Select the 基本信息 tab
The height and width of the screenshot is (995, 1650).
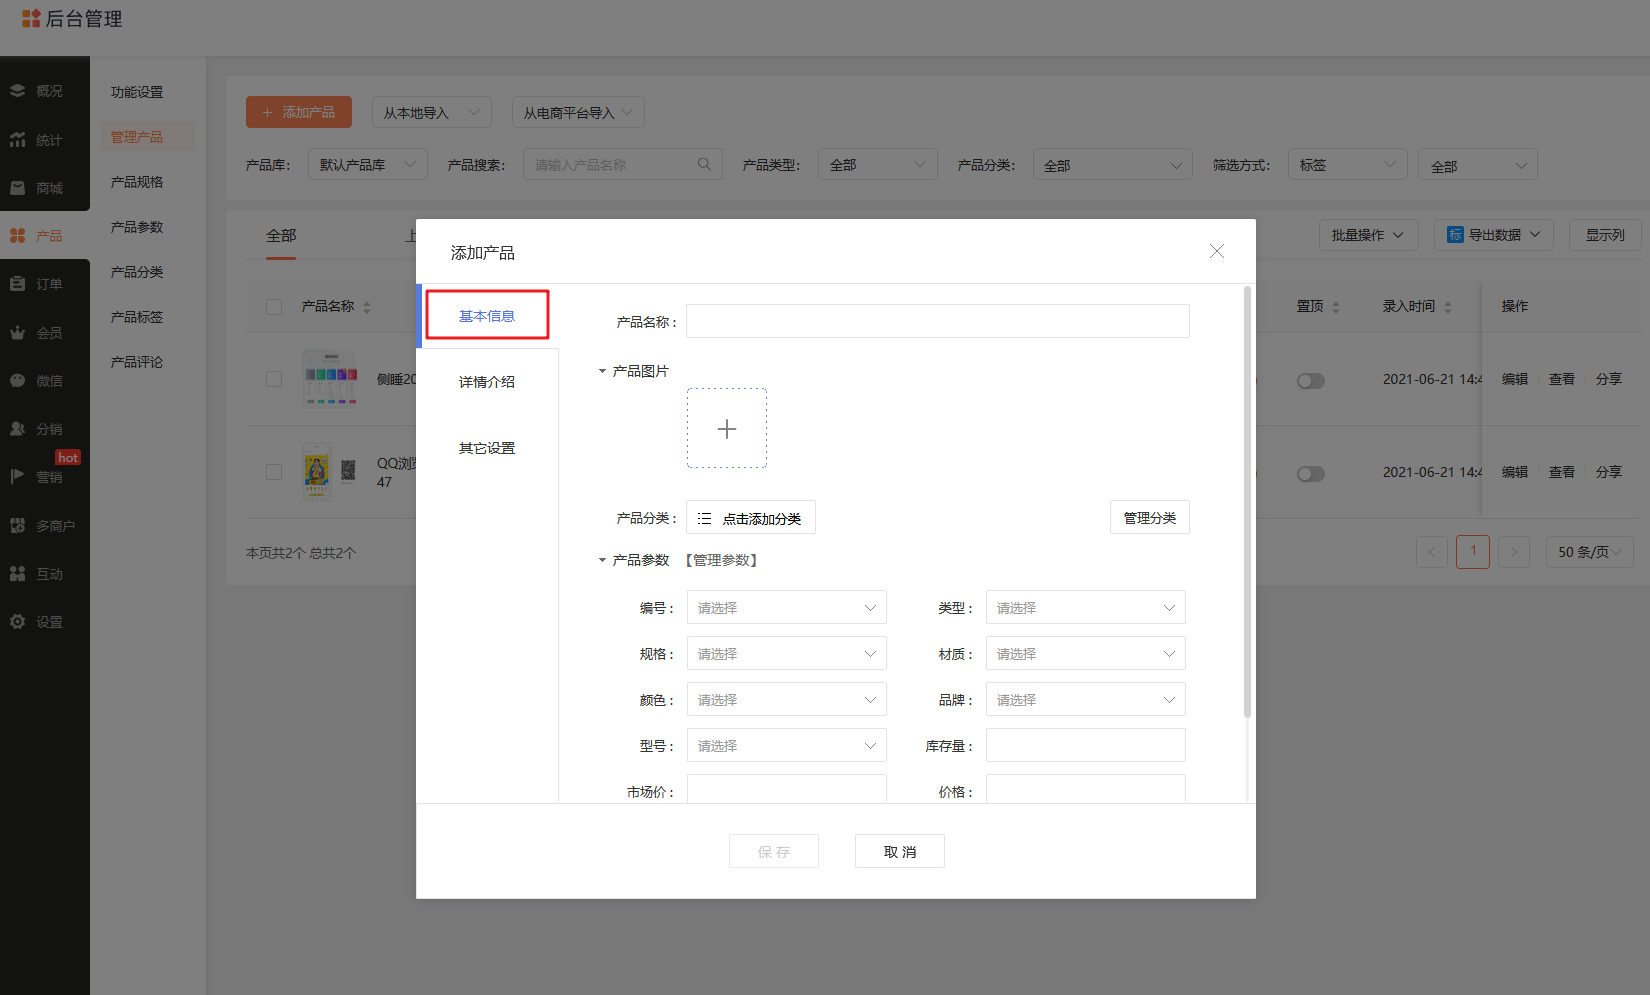click(x=487, y=316)
